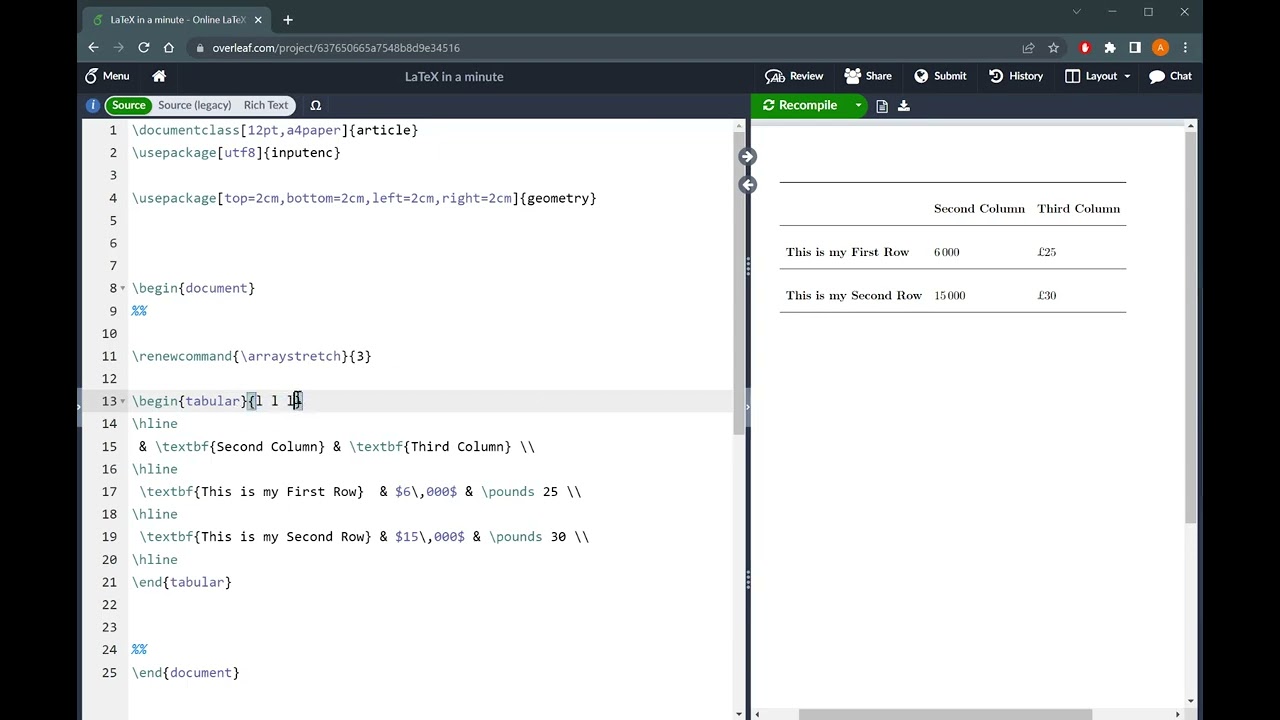This screenshot has width=1280, height=720.
Task: Expand the Recompile options arrow
Action: coord(858,105)
